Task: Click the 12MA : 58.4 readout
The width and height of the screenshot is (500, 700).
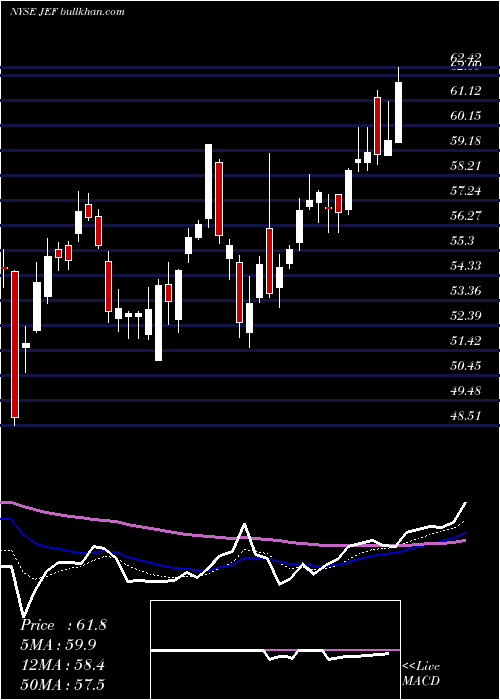Action: click(62, 665)
